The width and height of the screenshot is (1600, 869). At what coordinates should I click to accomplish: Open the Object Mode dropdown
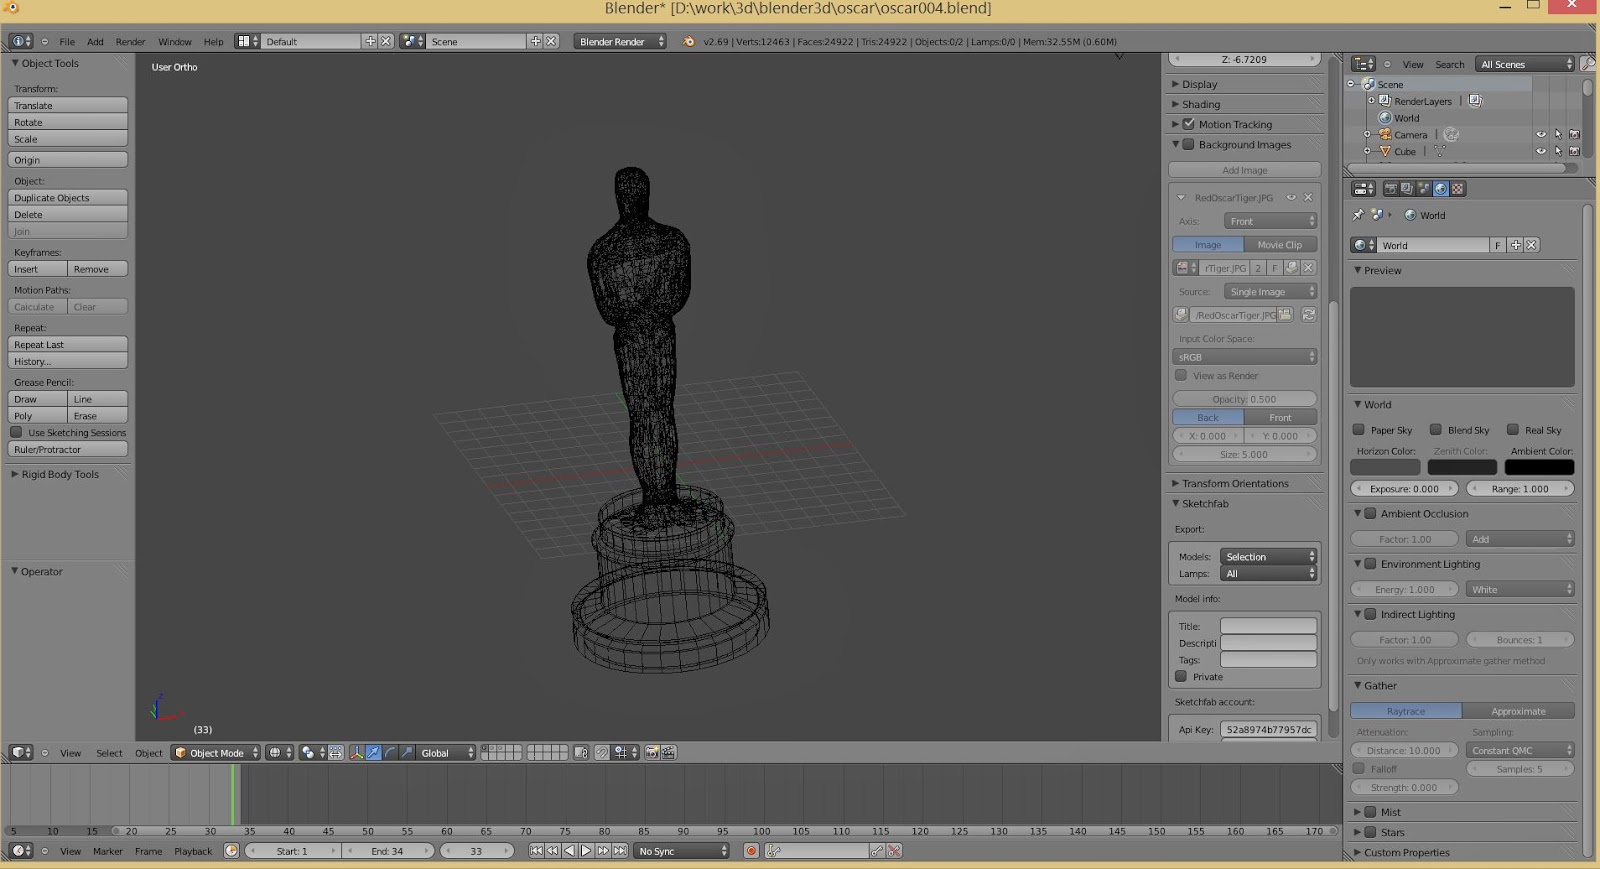pos(216,753)
